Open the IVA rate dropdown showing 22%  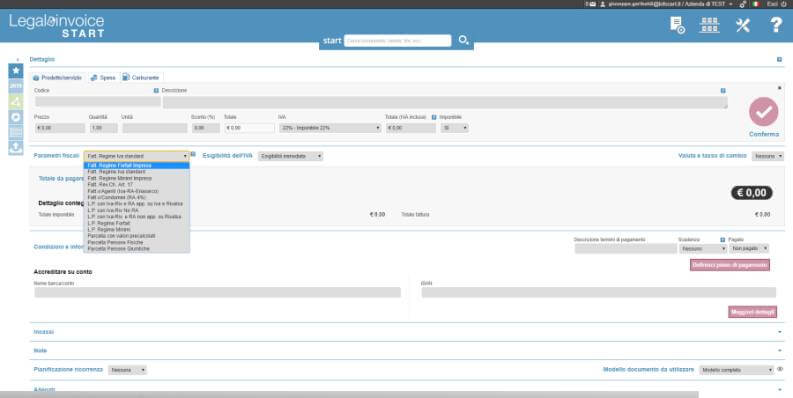coord(330,128)
